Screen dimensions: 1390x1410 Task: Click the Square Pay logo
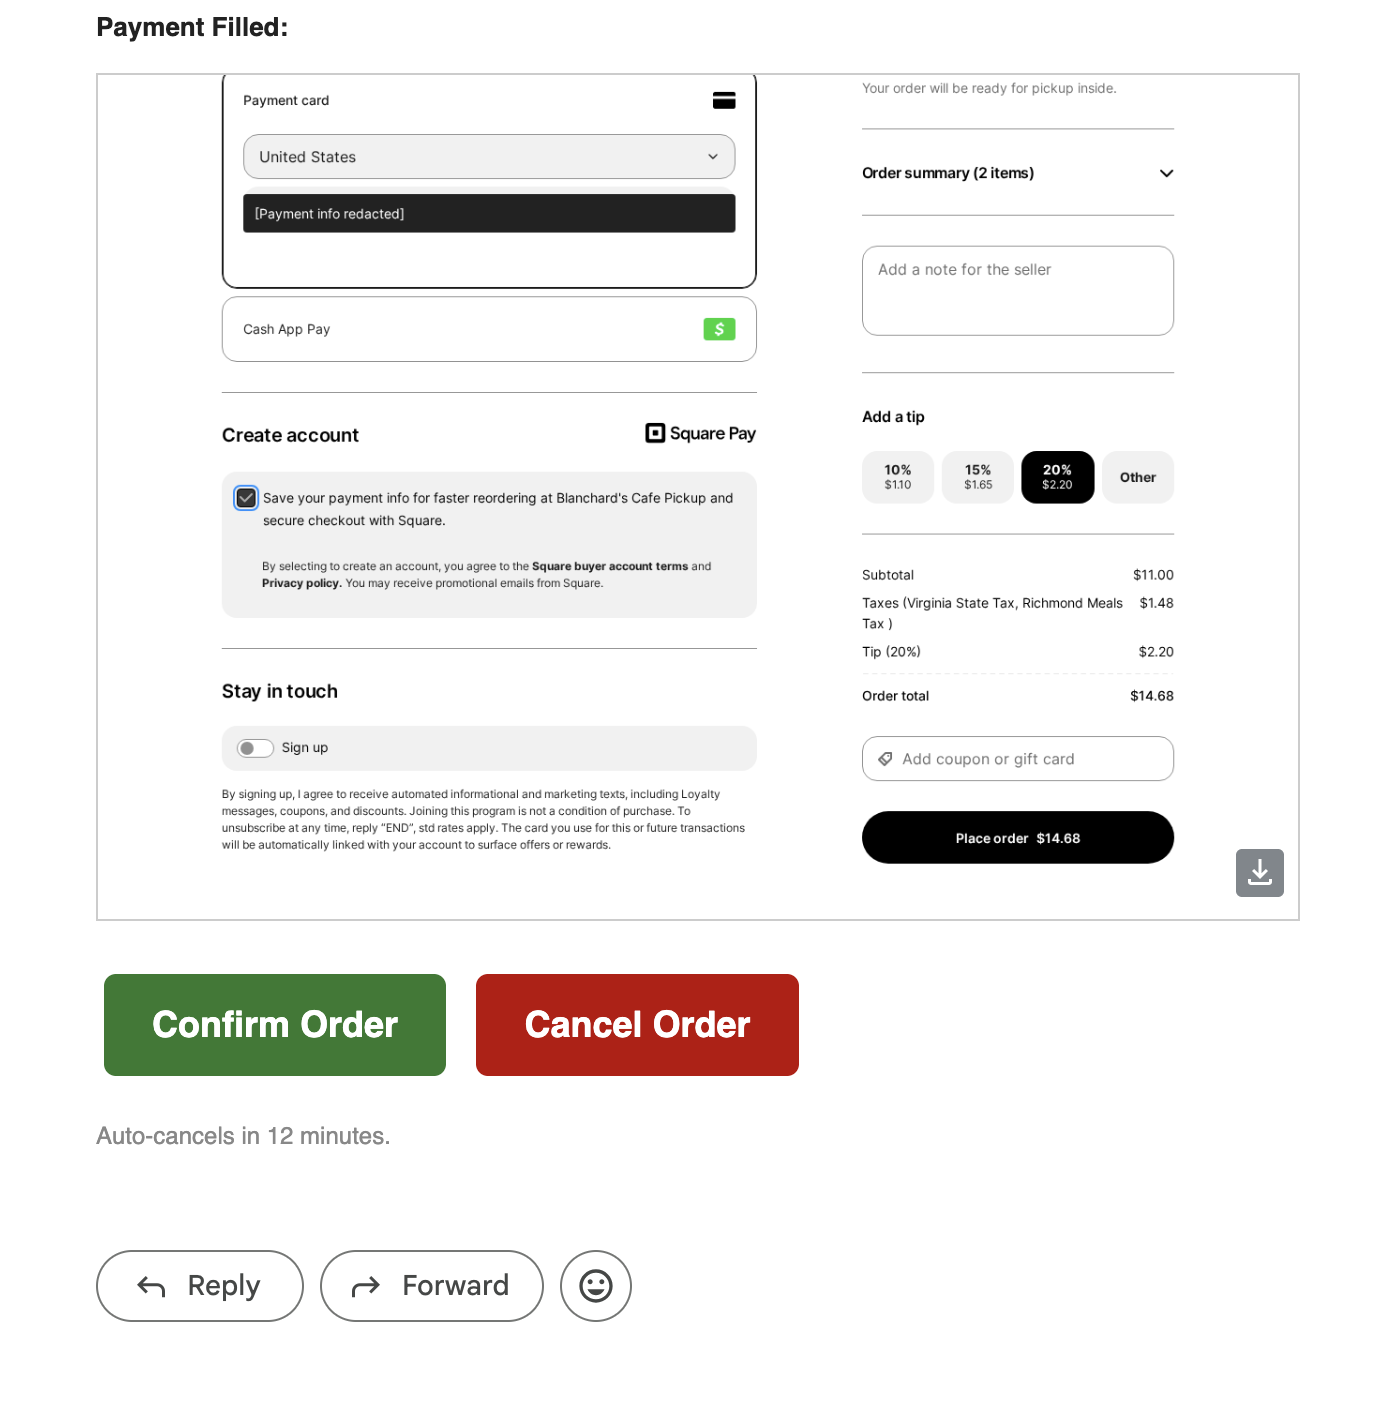700,433
